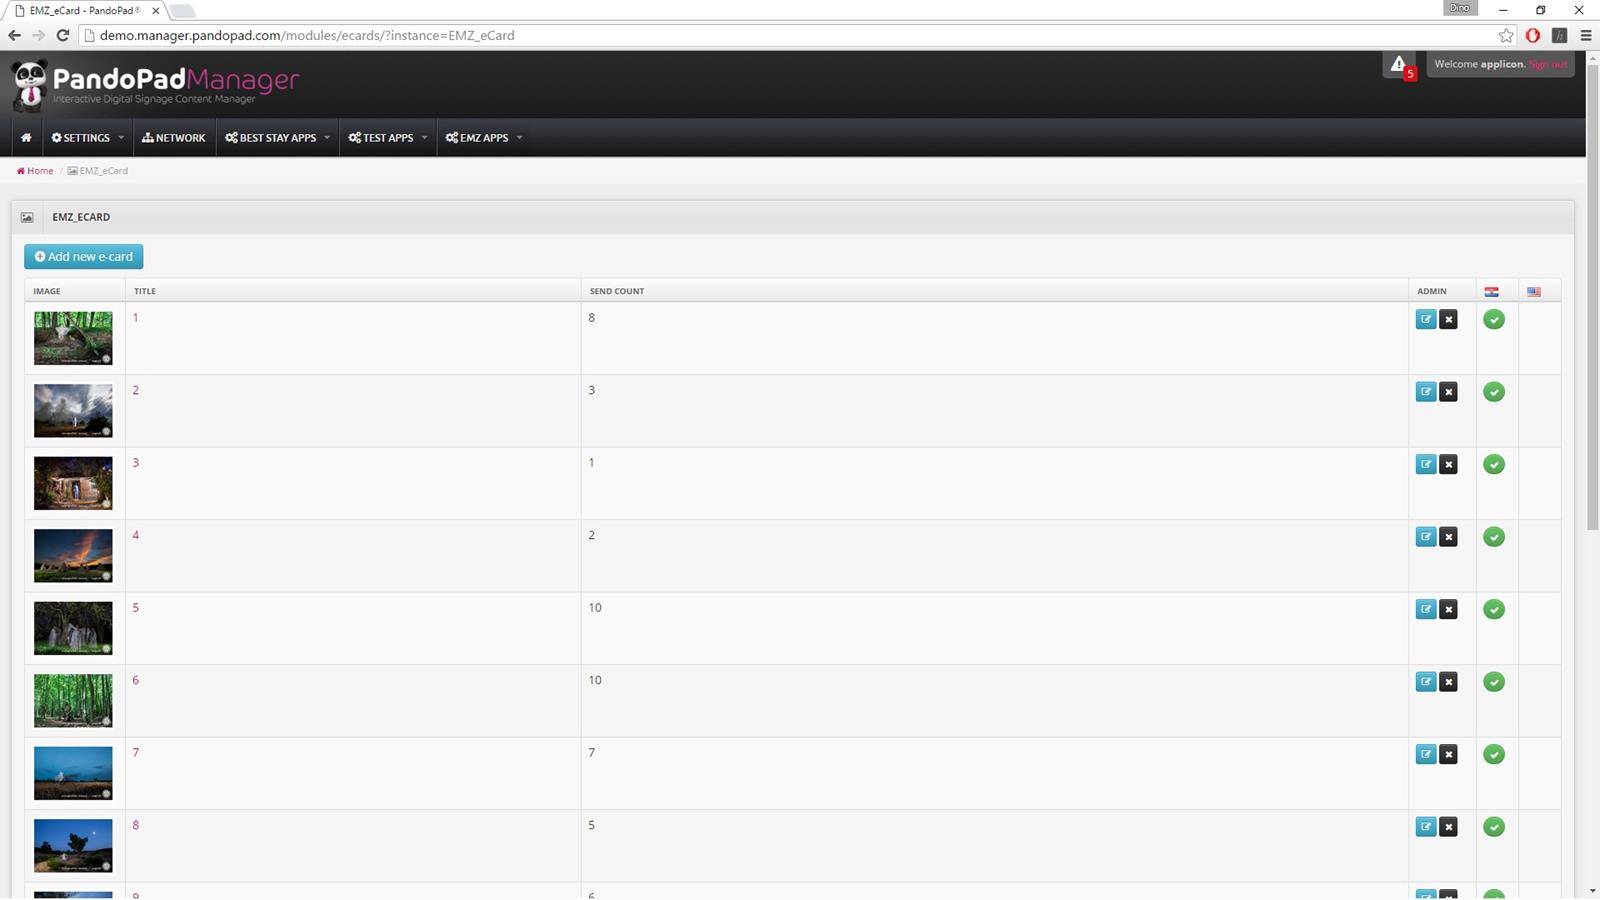The height and width of the screenshot is (900, 1600).
Task: Edit e-card titled 8
Action: 1426,827
